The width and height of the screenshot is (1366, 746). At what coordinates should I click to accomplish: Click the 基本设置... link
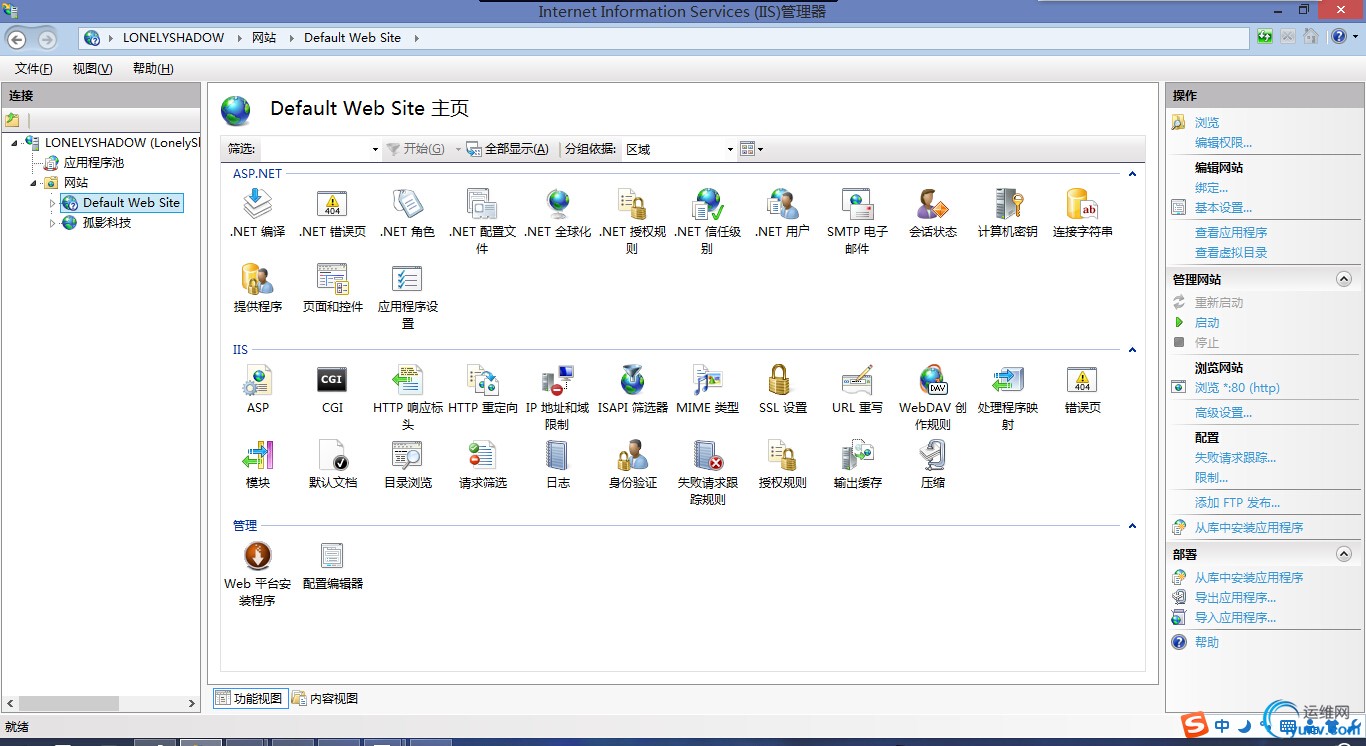[1223, 208]
